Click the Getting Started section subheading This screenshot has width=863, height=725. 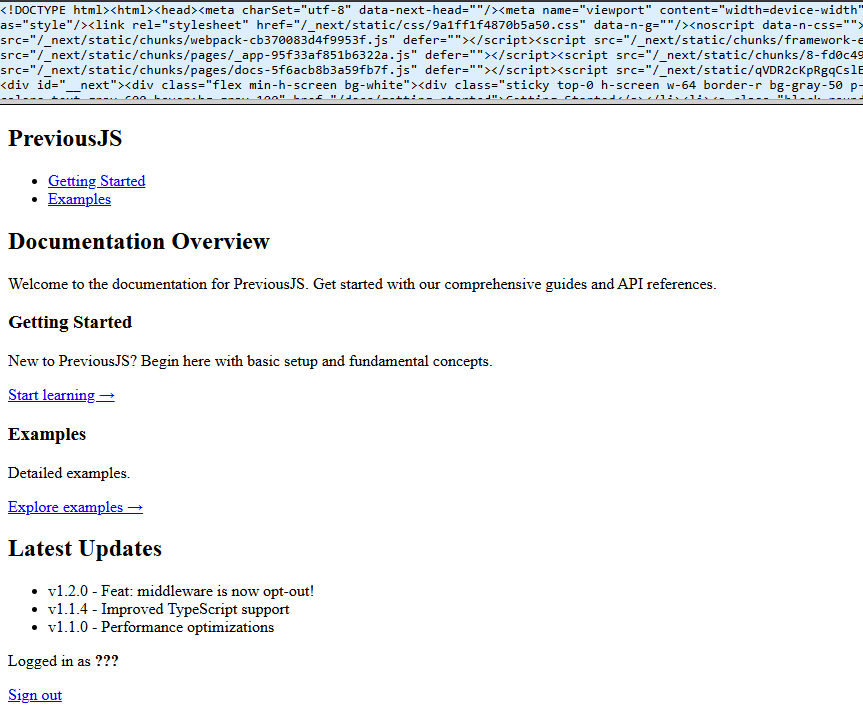[x=70, y=323]
